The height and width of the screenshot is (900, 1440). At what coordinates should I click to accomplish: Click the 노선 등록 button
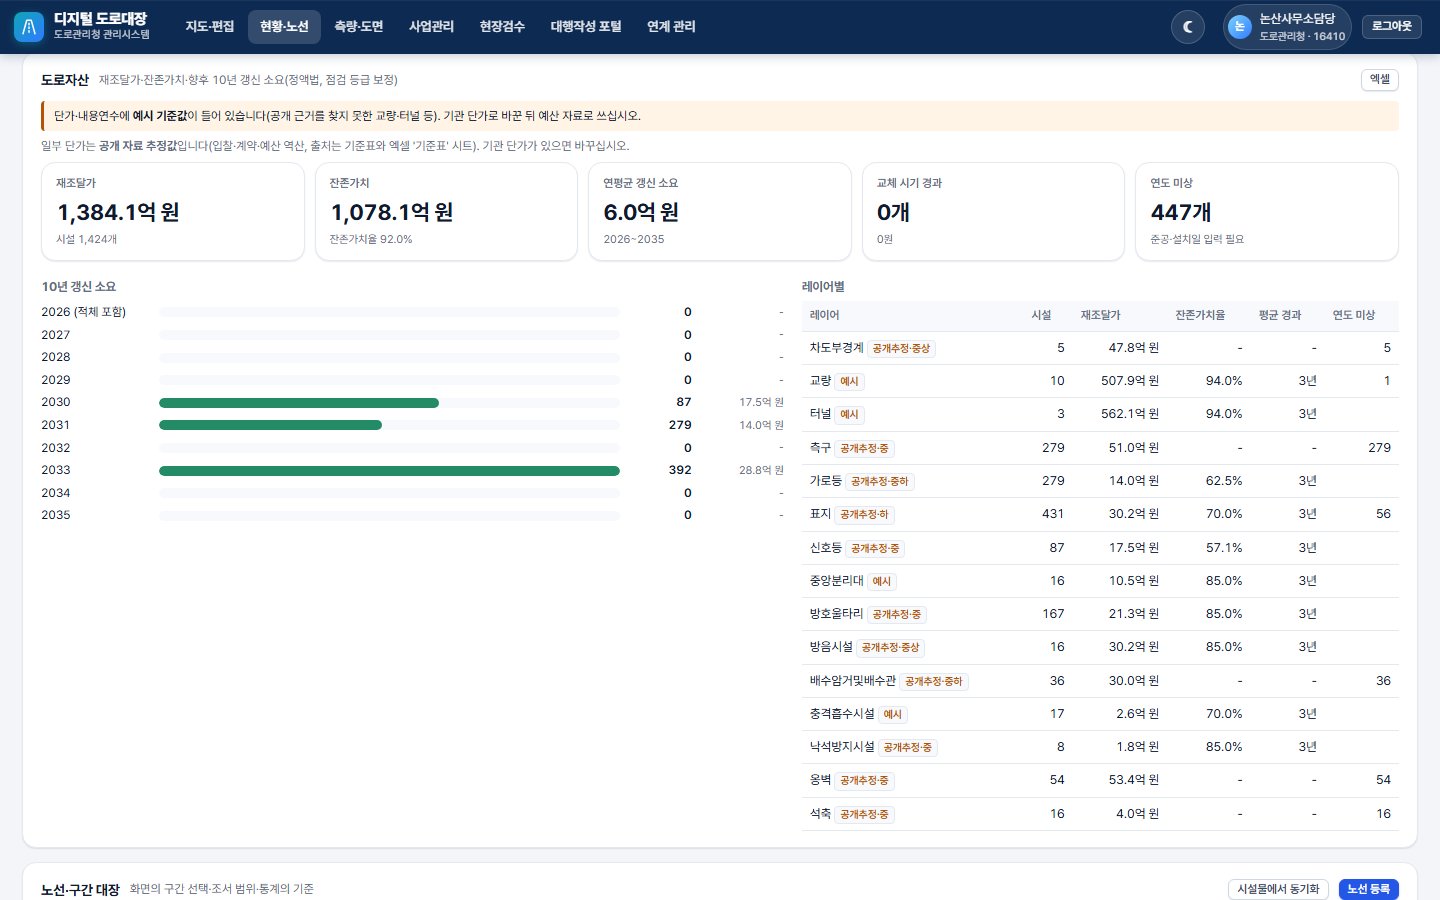coord(1368,889)
